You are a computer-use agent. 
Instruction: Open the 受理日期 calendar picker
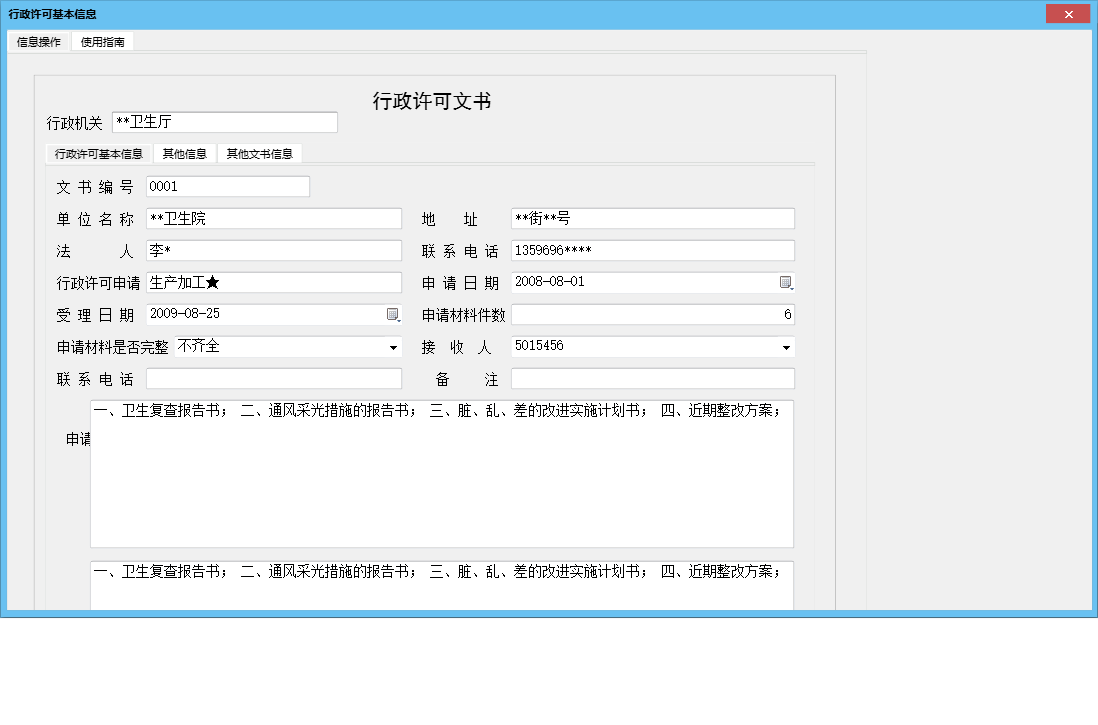[393, 314]
